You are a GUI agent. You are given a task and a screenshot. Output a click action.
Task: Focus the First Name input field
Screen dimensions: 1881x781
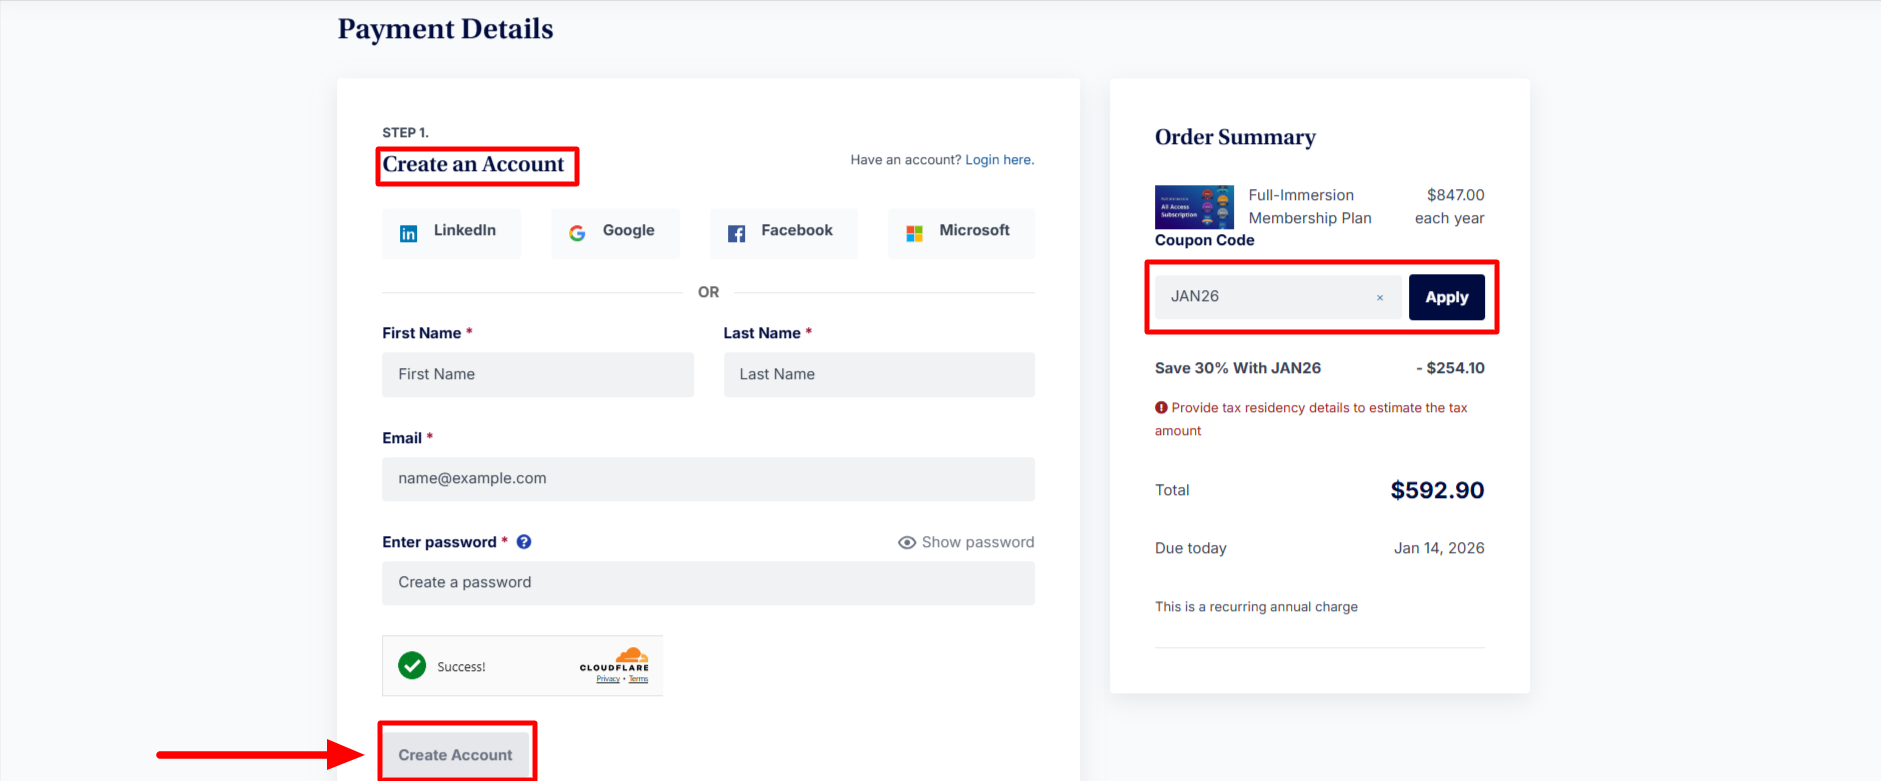click(538, 374)
